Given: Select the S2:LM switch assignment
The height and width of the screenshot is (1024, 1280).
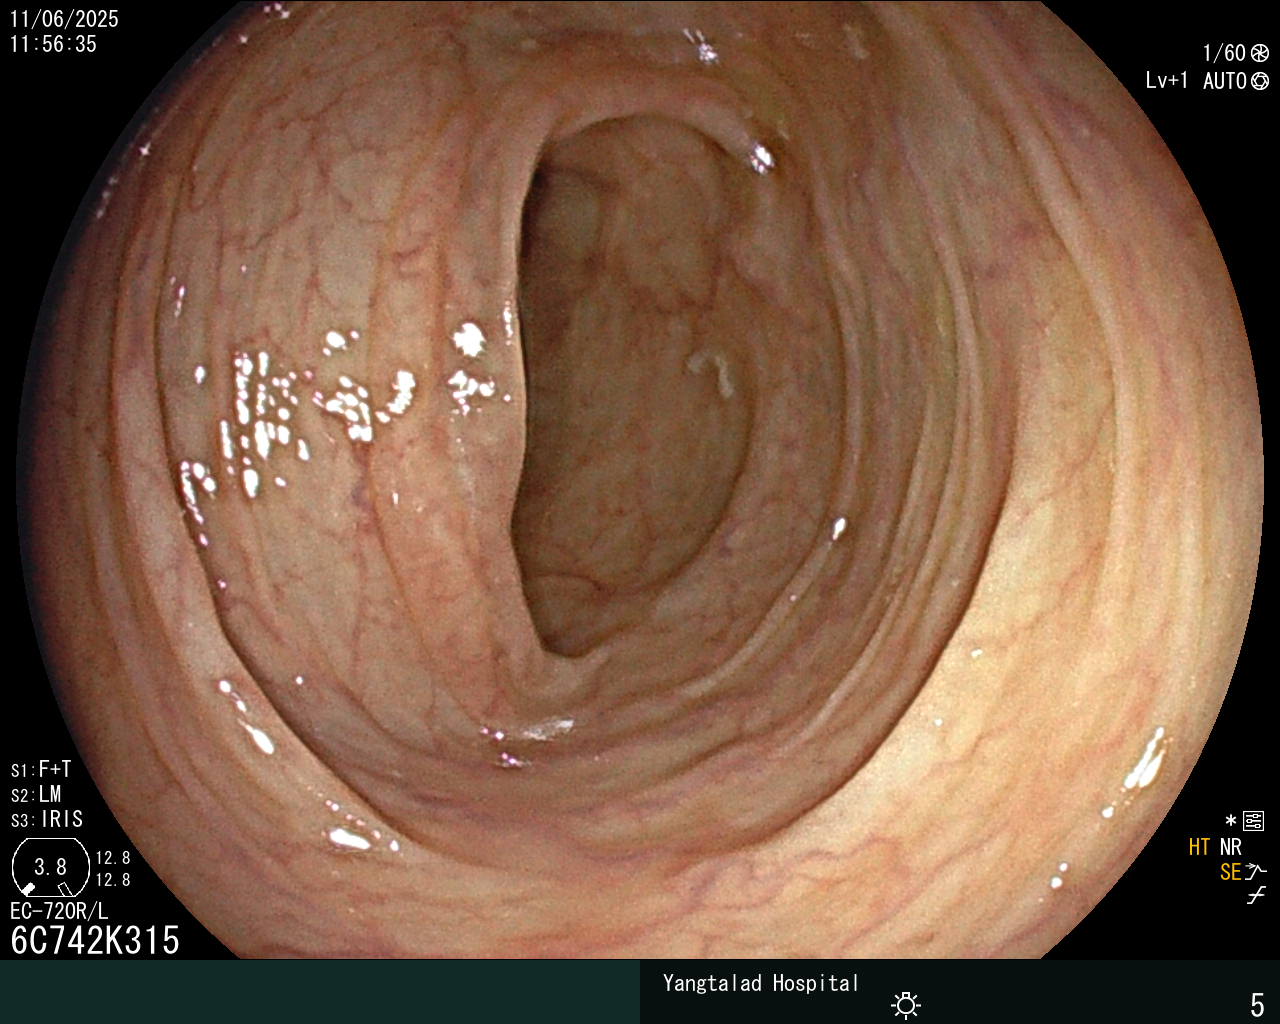Looking at the screenshot, I should (36, 795).
